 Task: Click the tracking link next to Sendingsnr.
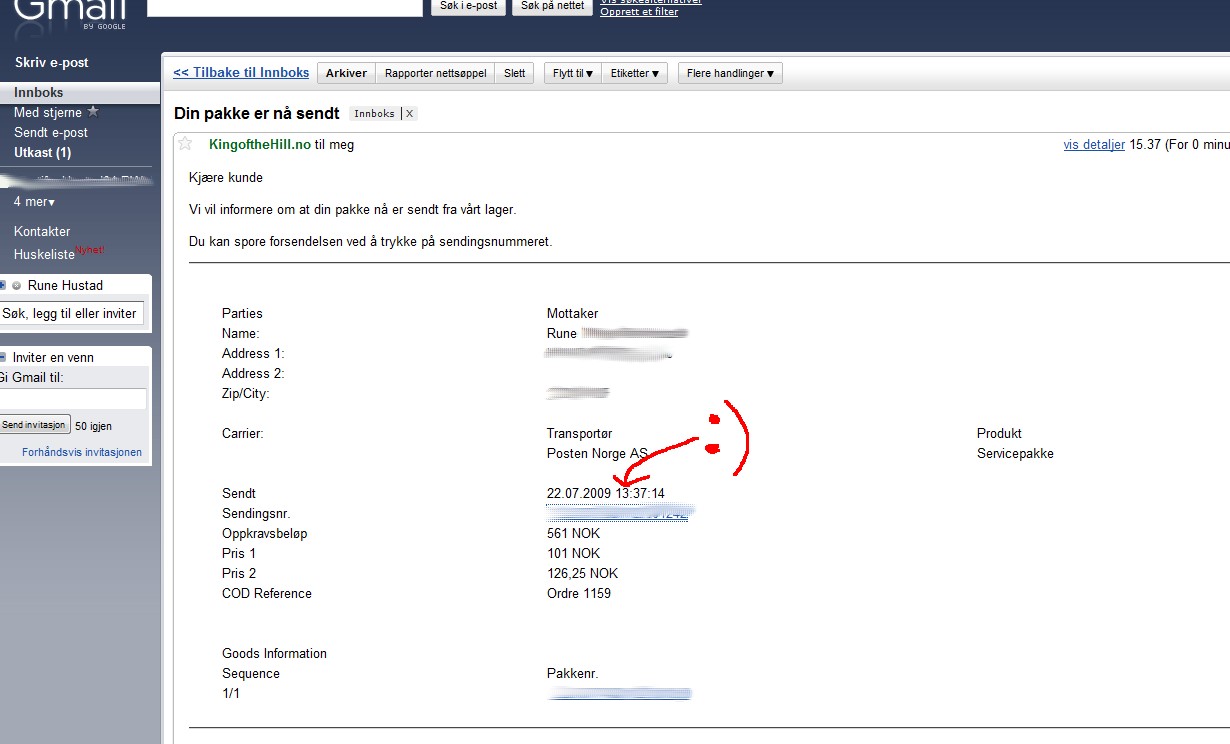620,513
